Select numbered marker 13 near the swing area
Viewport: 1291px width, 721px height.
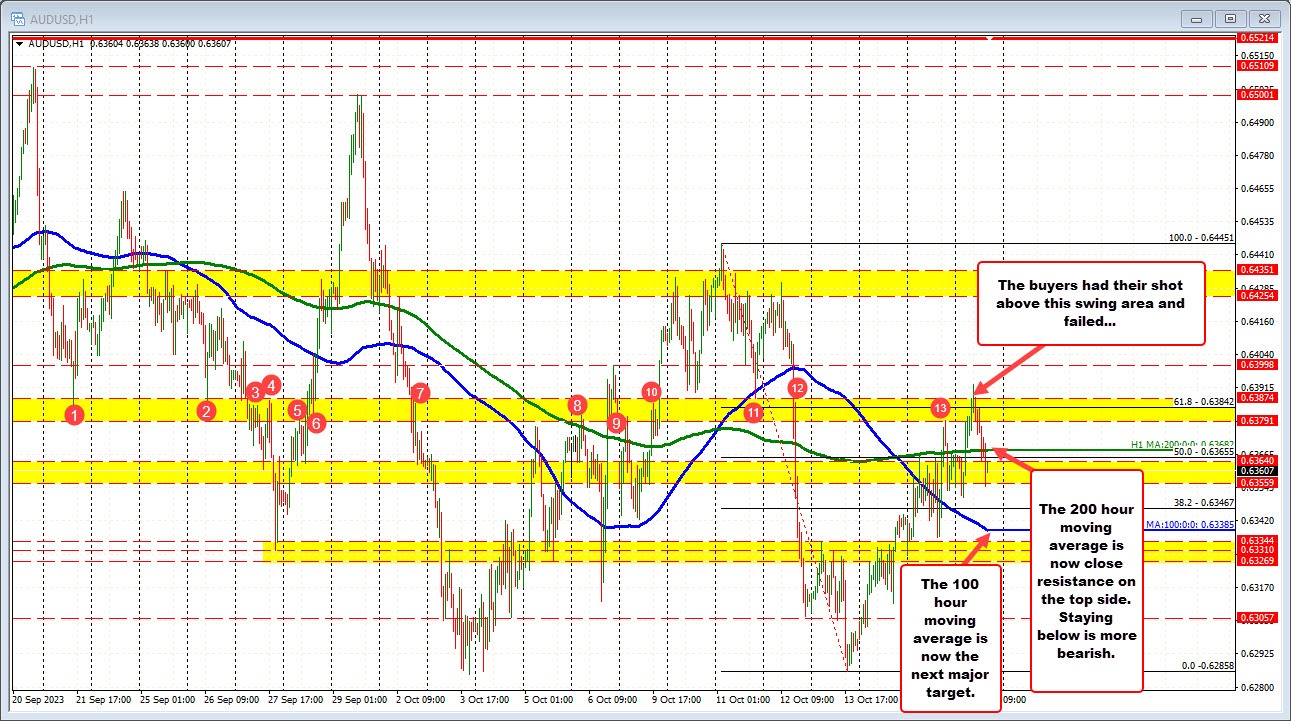(939, 408)
